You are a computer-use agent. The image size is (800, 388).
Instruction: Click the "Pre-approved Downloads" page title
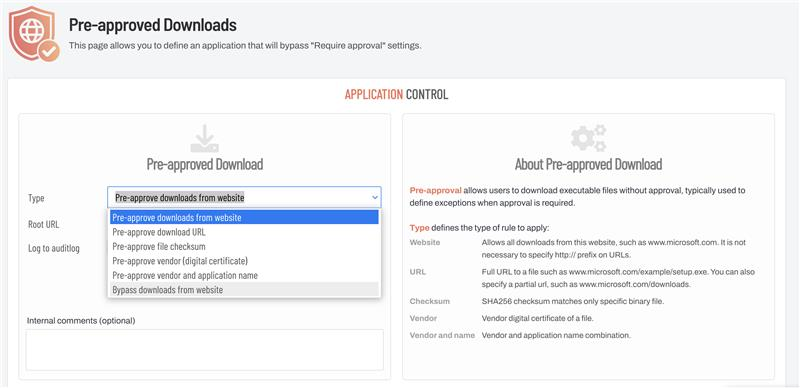pyautogui.click(x=153, y=25)
